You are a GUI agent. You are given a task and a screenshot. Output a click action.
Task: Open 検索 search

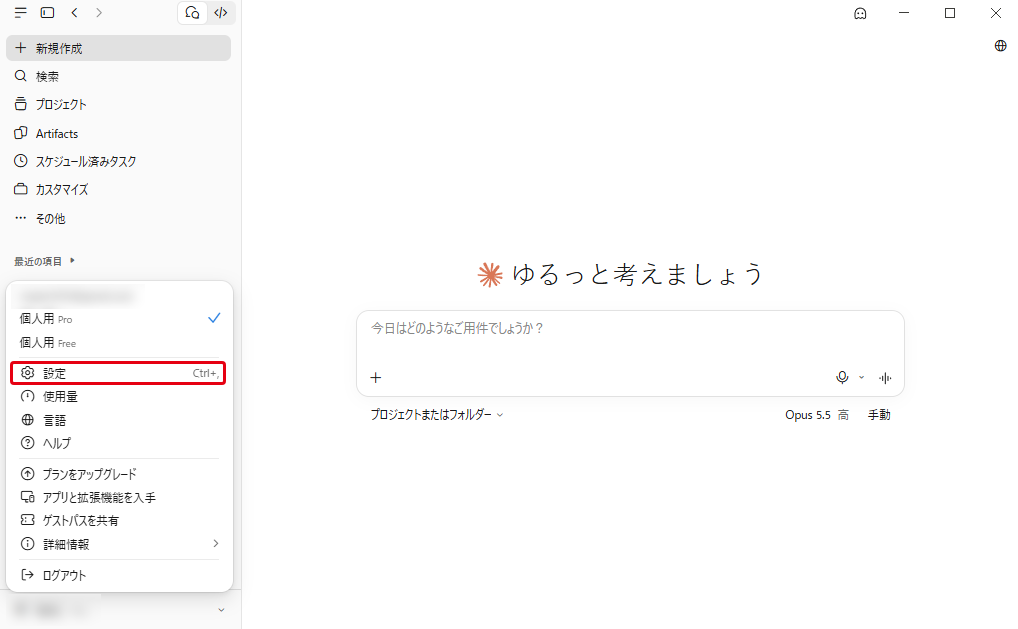(x=118, y=76)
